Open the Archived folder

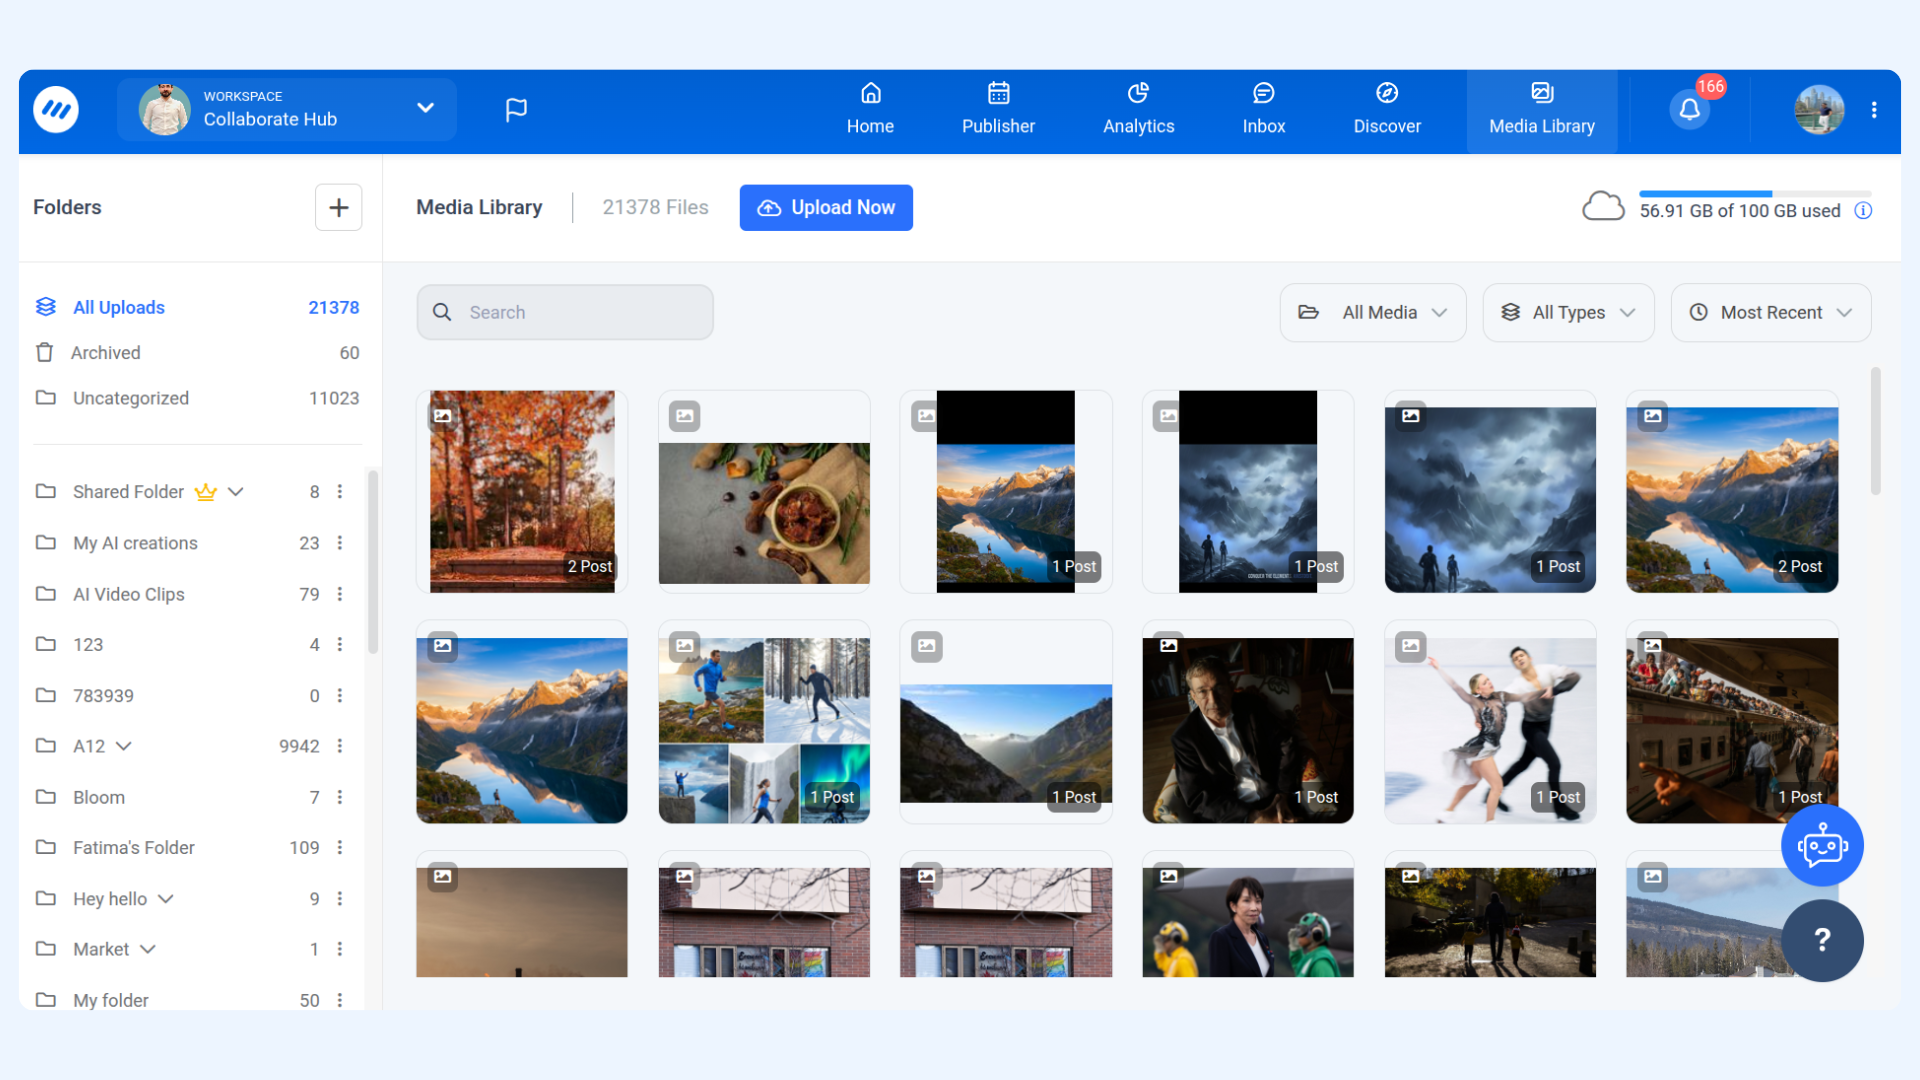click(x=106, y=353)
